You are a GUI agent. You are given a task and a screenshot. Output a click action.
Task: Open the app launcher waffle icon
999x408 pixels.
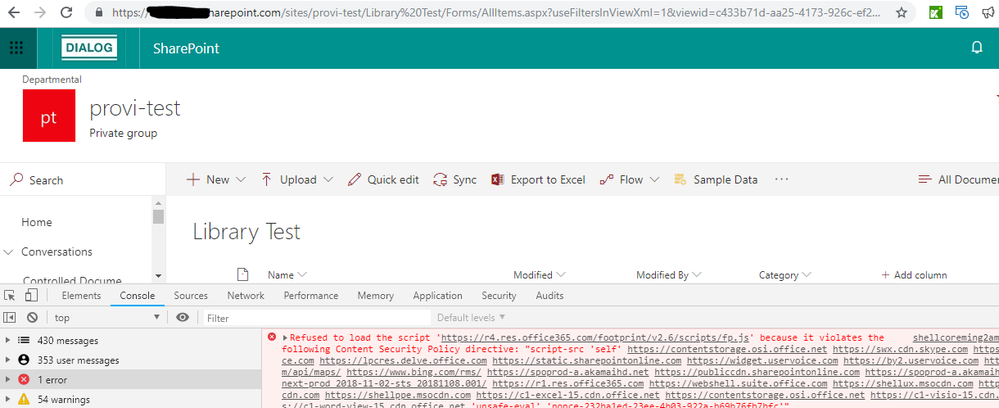(x=17, y=48)
